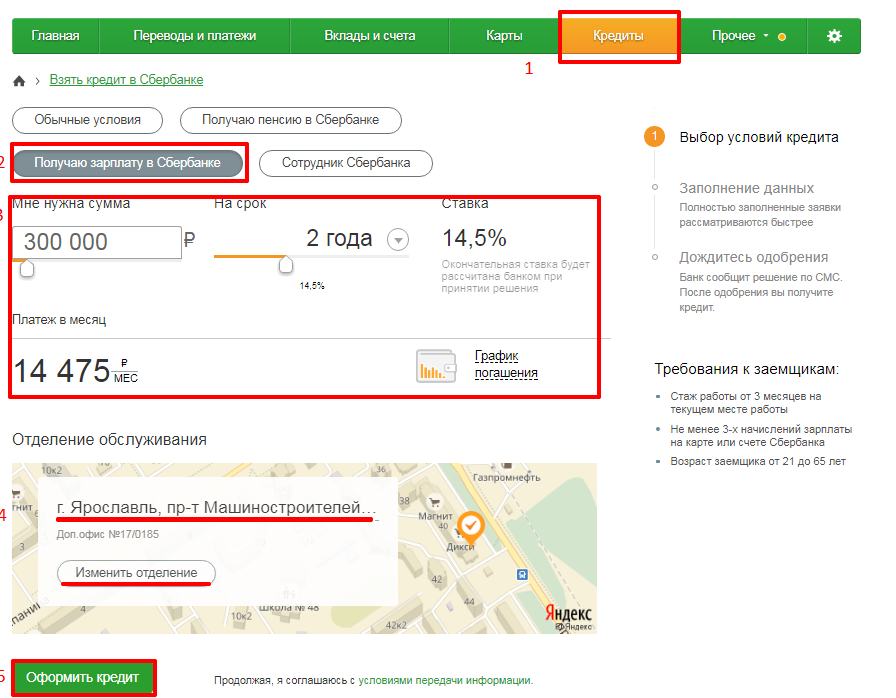Select the Обычные условия option

click(x=87, y=120)
